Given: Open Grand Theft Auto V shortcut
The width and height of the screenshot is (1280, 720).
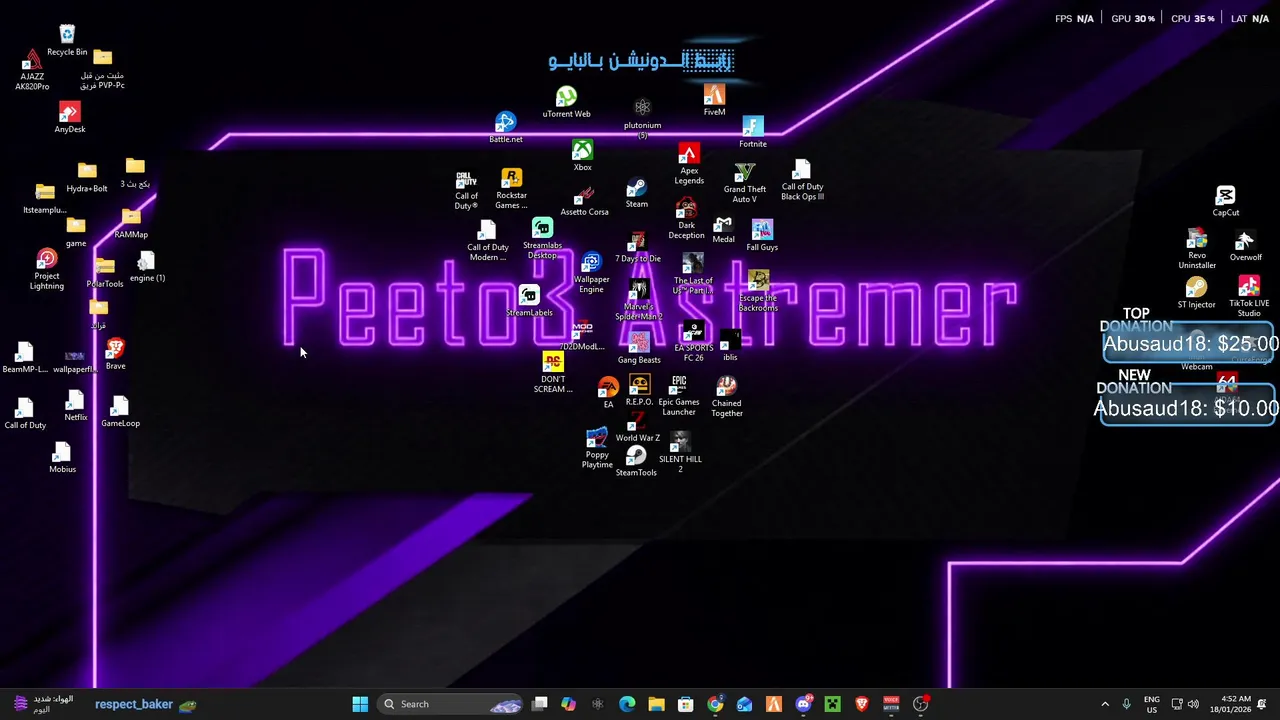Looking at the screenshot, I should click(x=745, y=183).
